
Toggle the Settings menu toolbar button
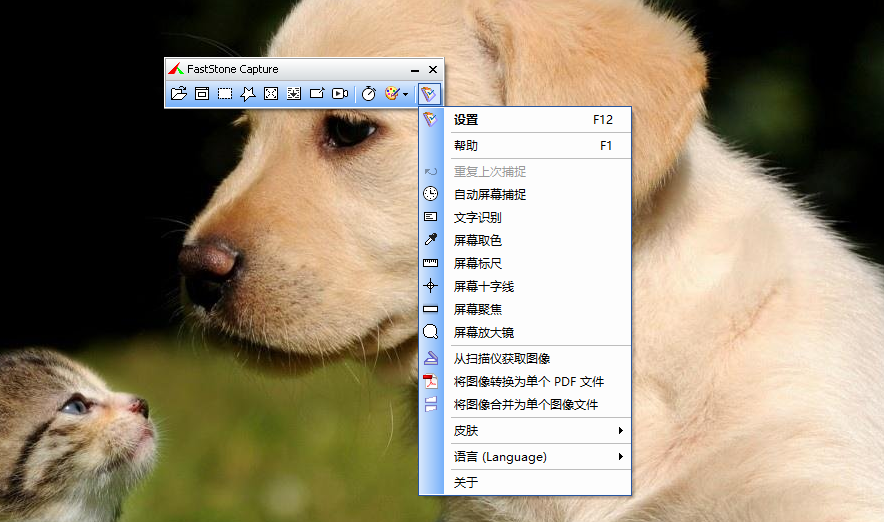[x=428, y=94]
